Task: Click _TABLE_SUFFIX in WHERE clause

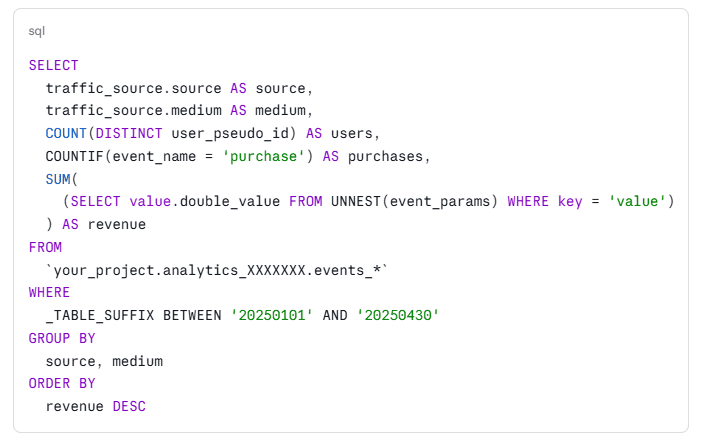Action: (x=100, y=316)
